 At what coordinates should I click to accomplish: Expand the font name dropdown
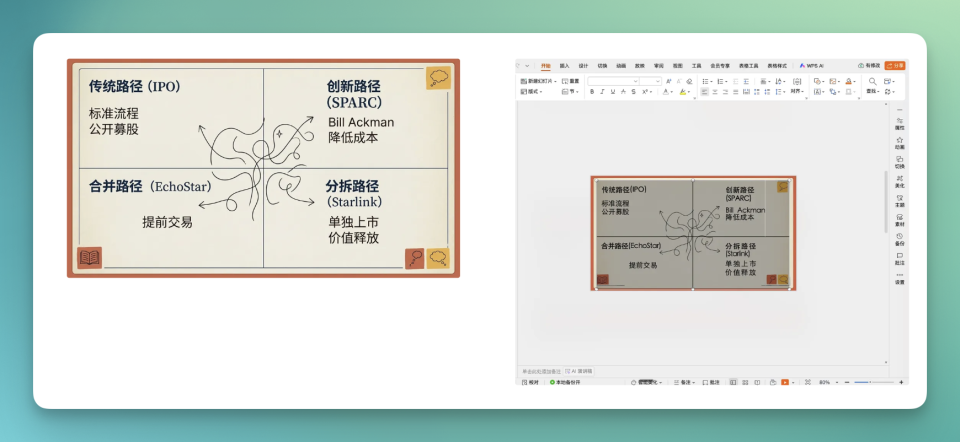click(x=635, y=81)
